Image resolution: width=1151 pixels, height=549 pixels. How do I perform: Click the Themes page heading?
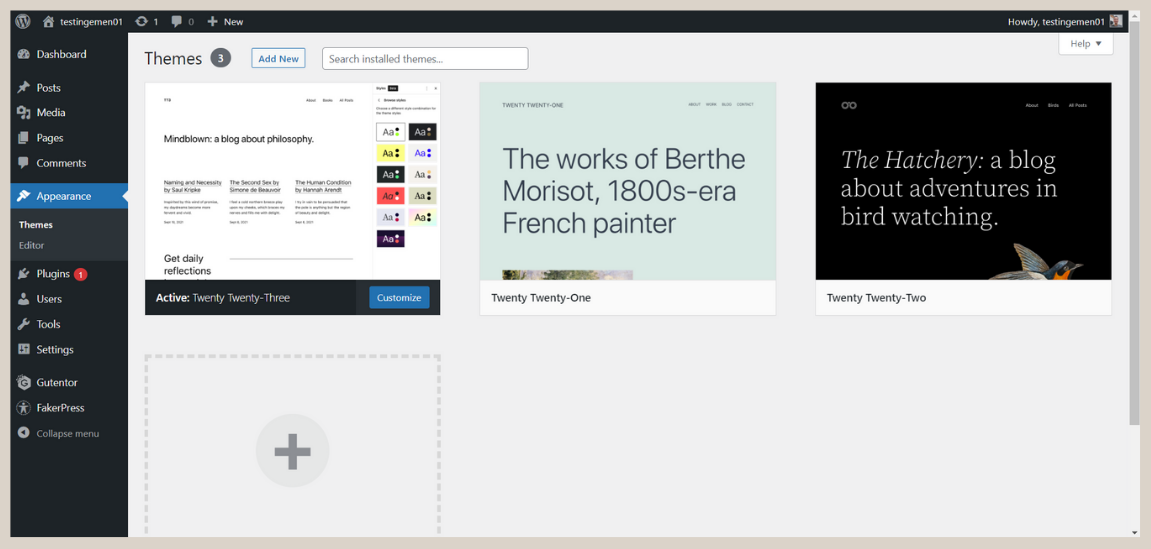pyautogui.click(x=173, y=58)
